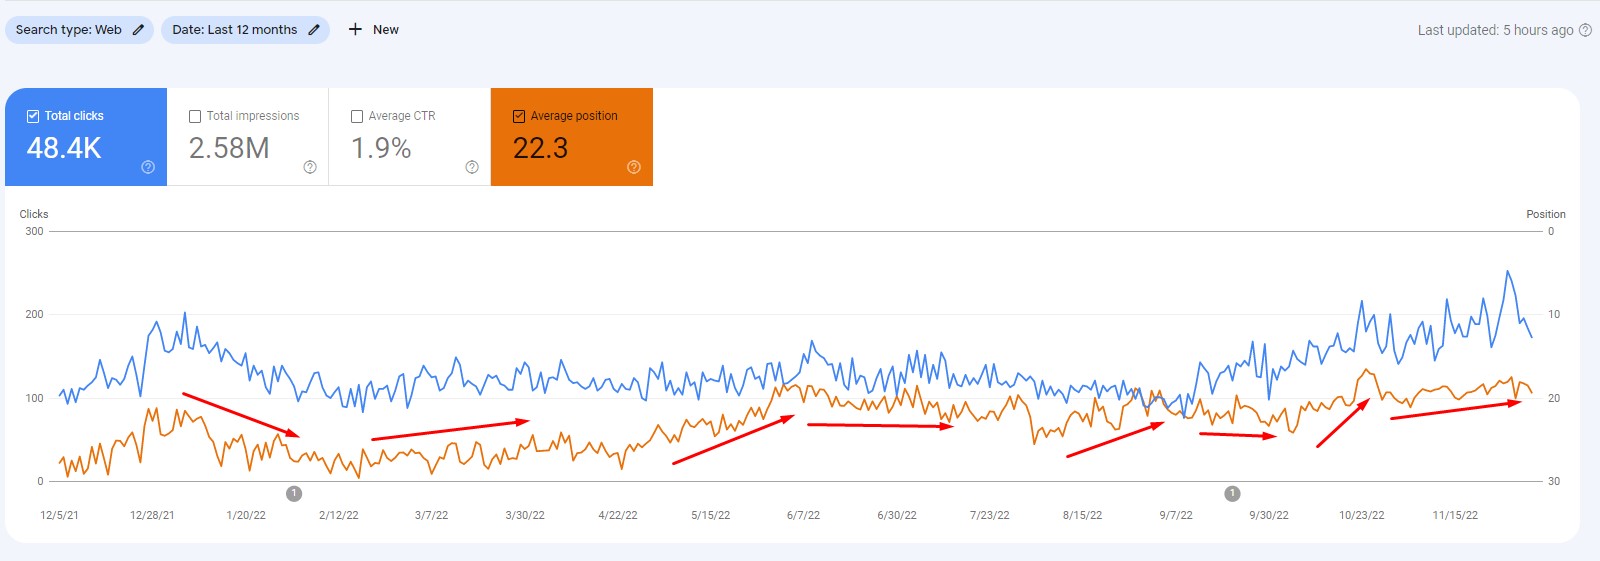
Task: Enable the Total impressions checkbox
Action: point(195,116)
